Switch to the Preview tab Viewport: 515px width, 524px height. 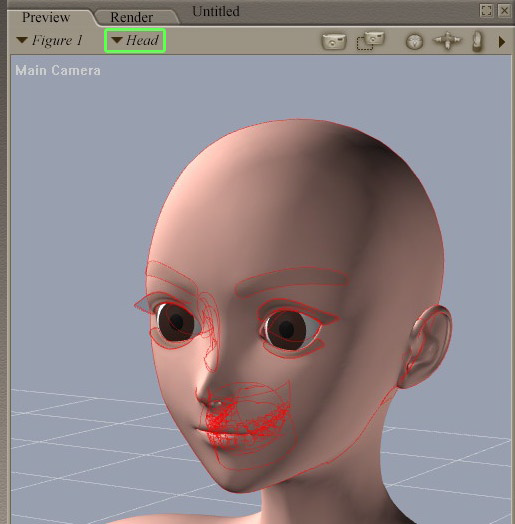pyautogui.click(x=46, y=17)
